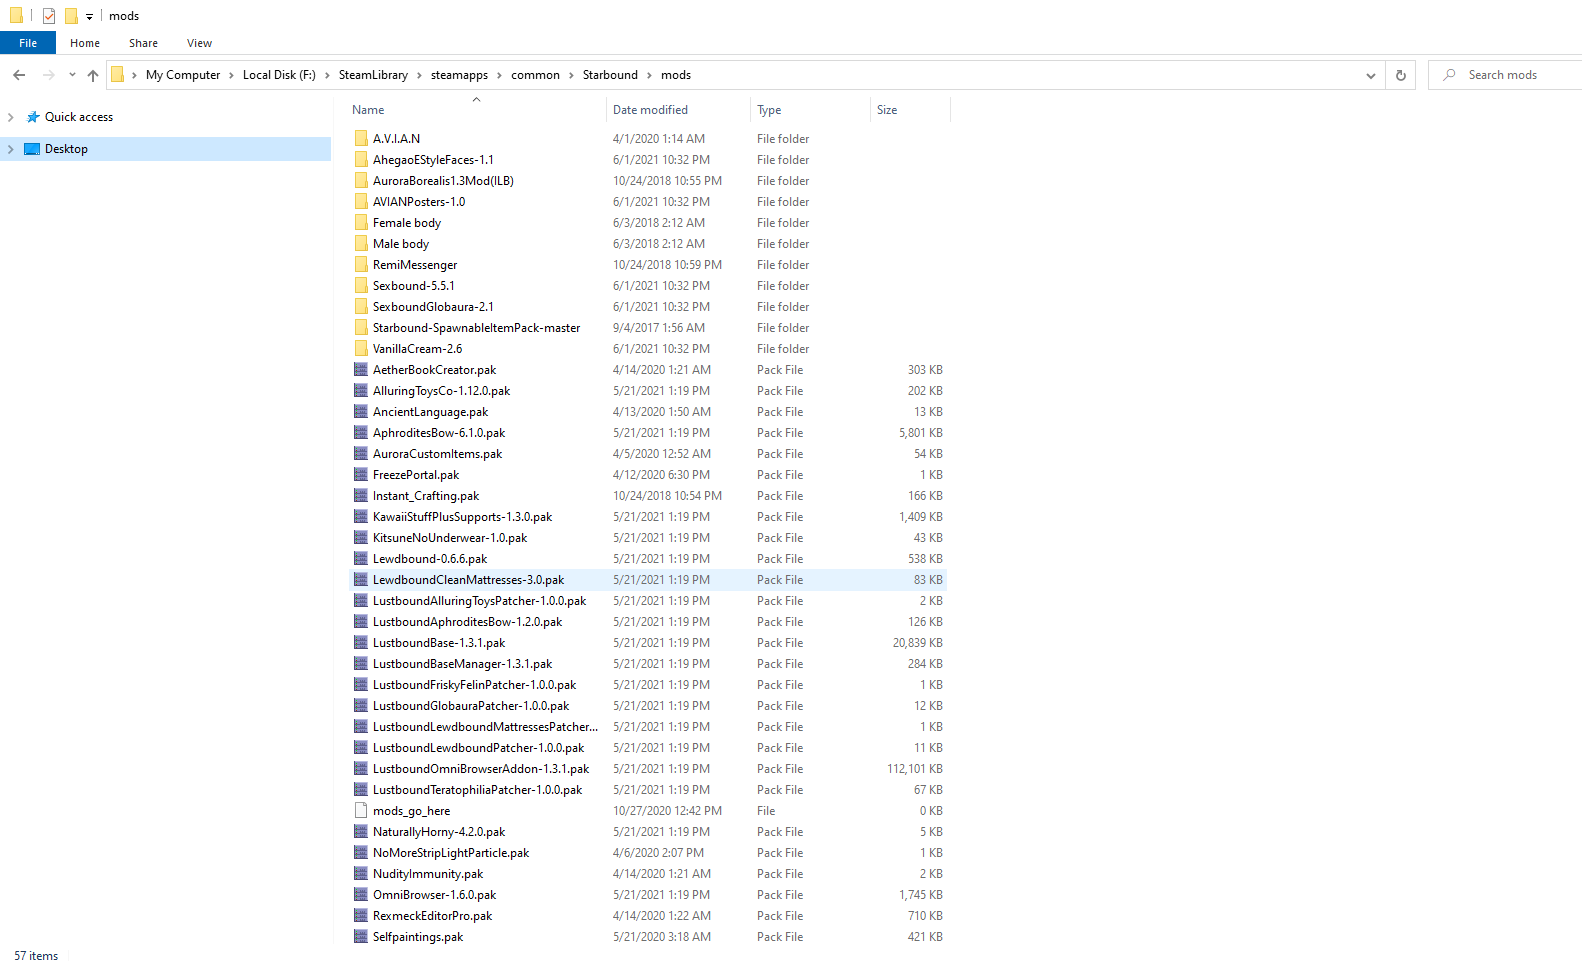Select the 'FreezePortal.pak' file name

(416, 475)
